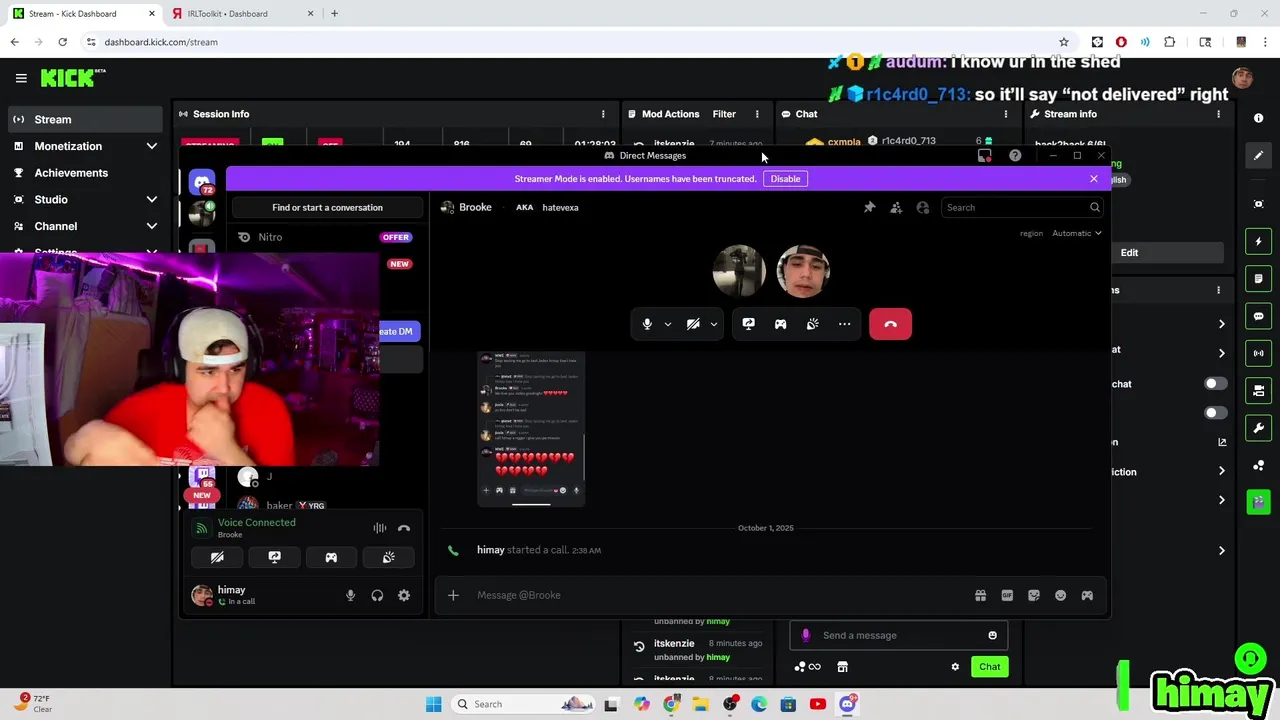The height and width of the screenshot is (720, 1280).
Task: Open Mod Actions Filter
Action: 724,114
